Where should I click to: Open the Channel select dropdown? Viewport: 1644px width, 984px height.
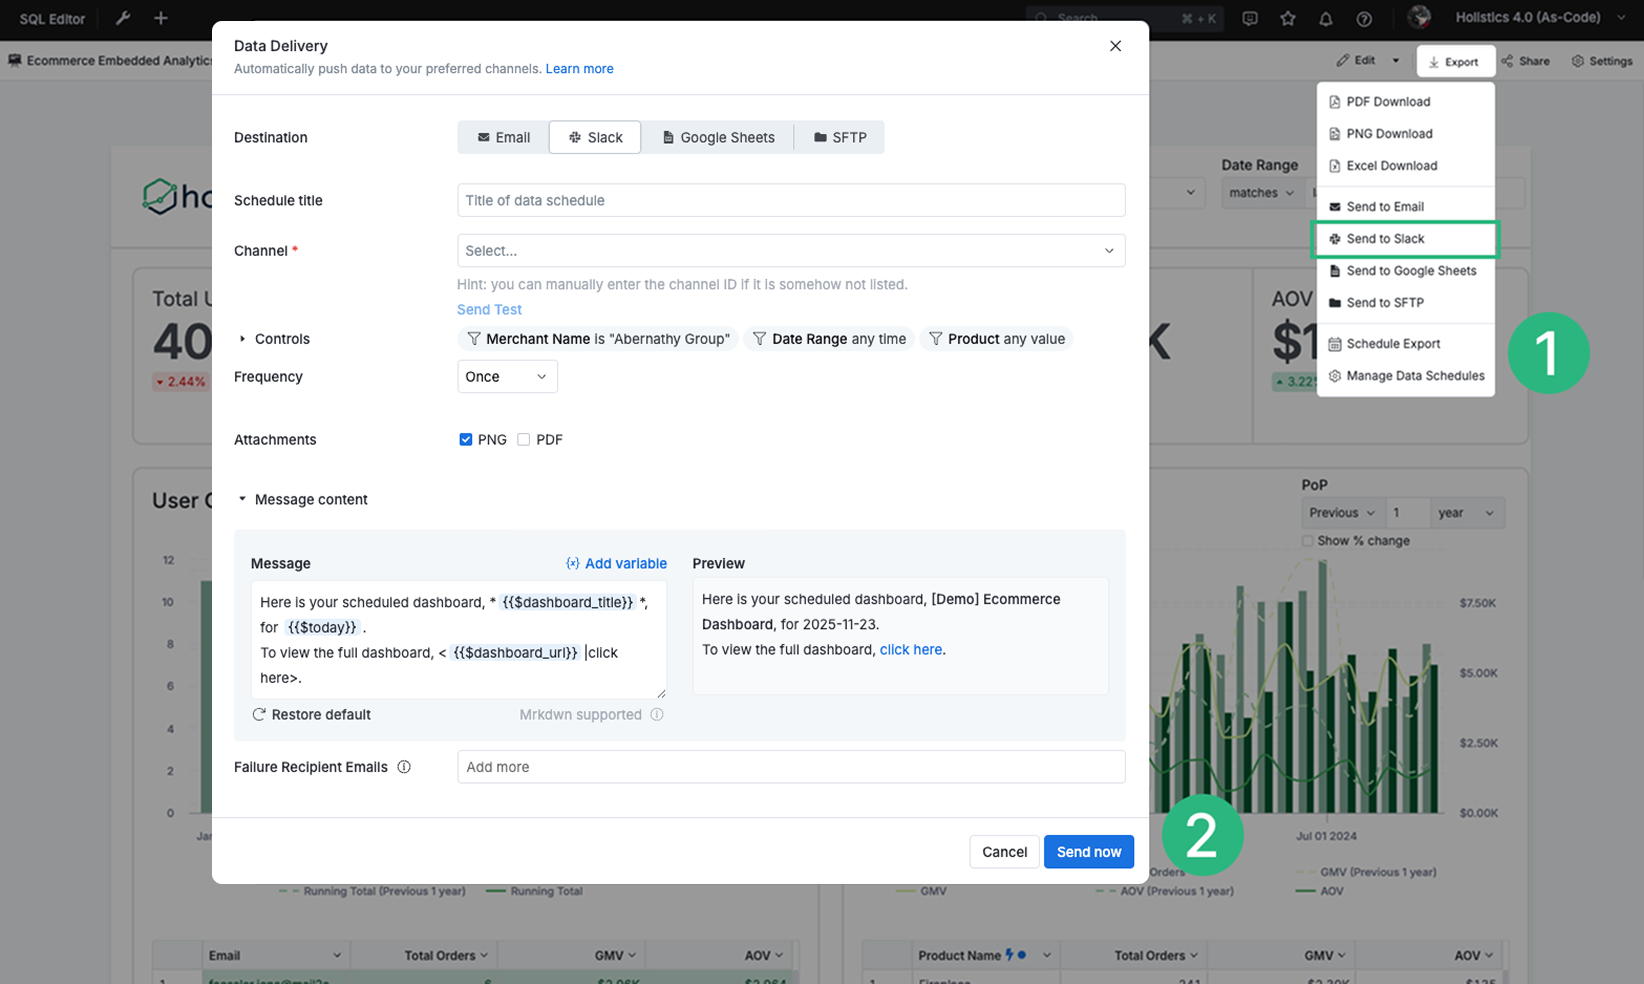[790, 251]
